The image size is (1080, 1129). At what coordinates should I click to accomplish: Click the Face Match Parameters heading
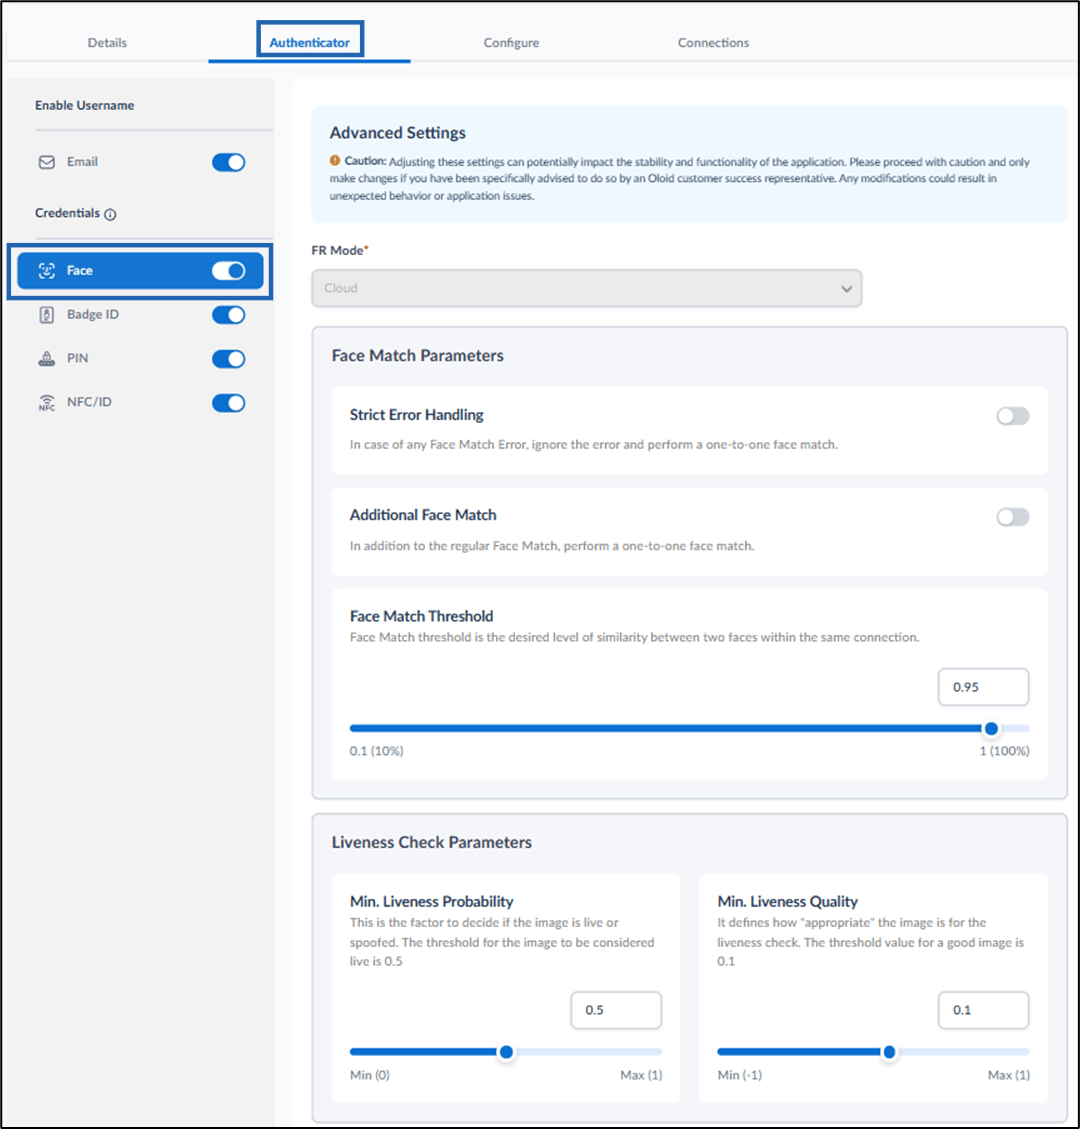pos(418,356)
